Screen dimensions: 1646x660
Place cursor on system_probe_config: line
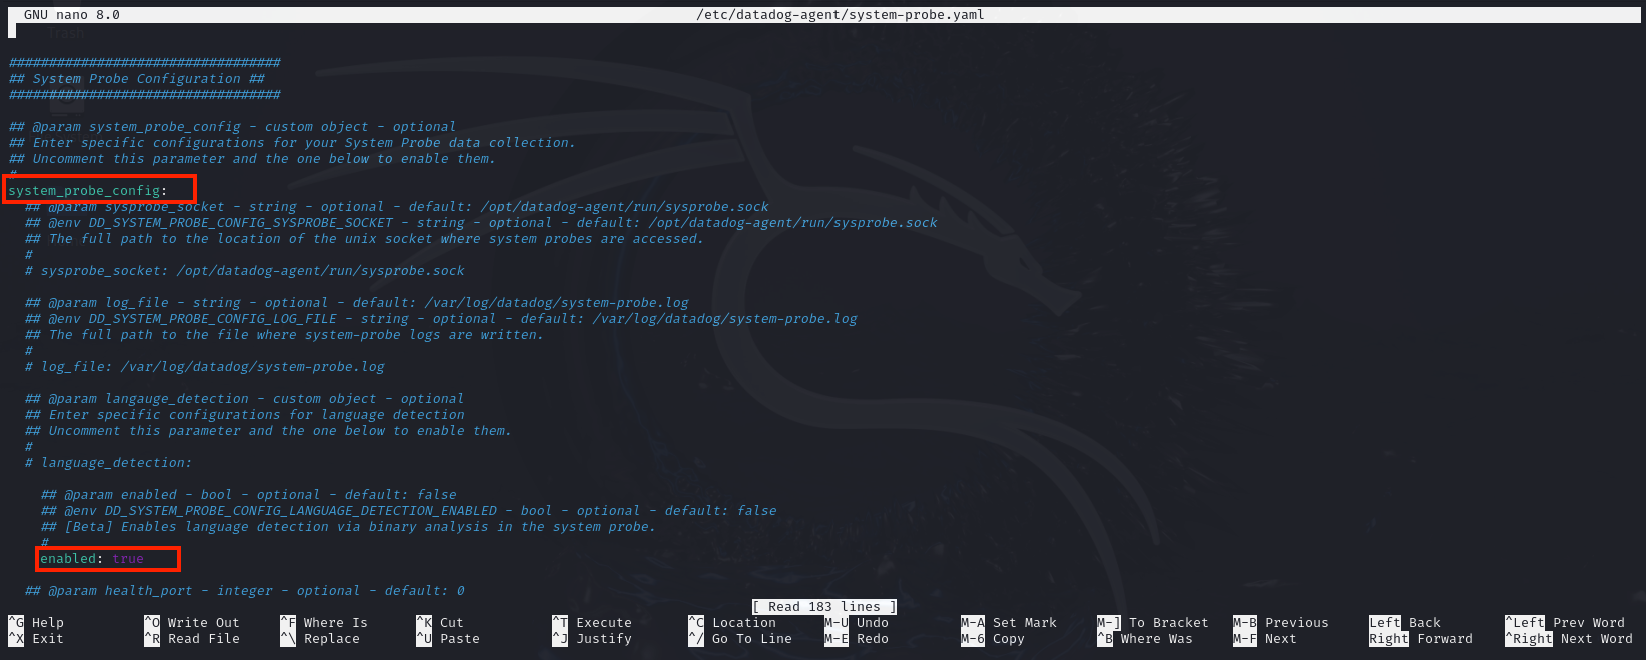point(88,191)
